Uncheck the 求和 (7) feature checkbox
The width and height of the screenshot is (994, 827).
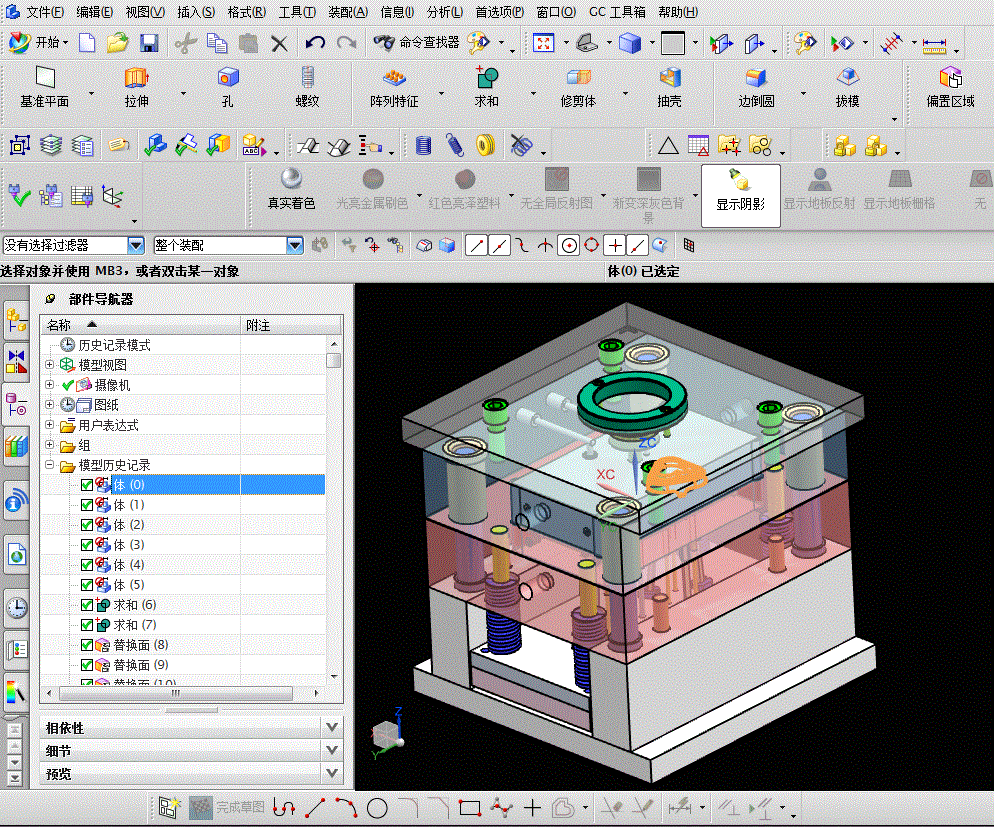[x=87, y=625]
